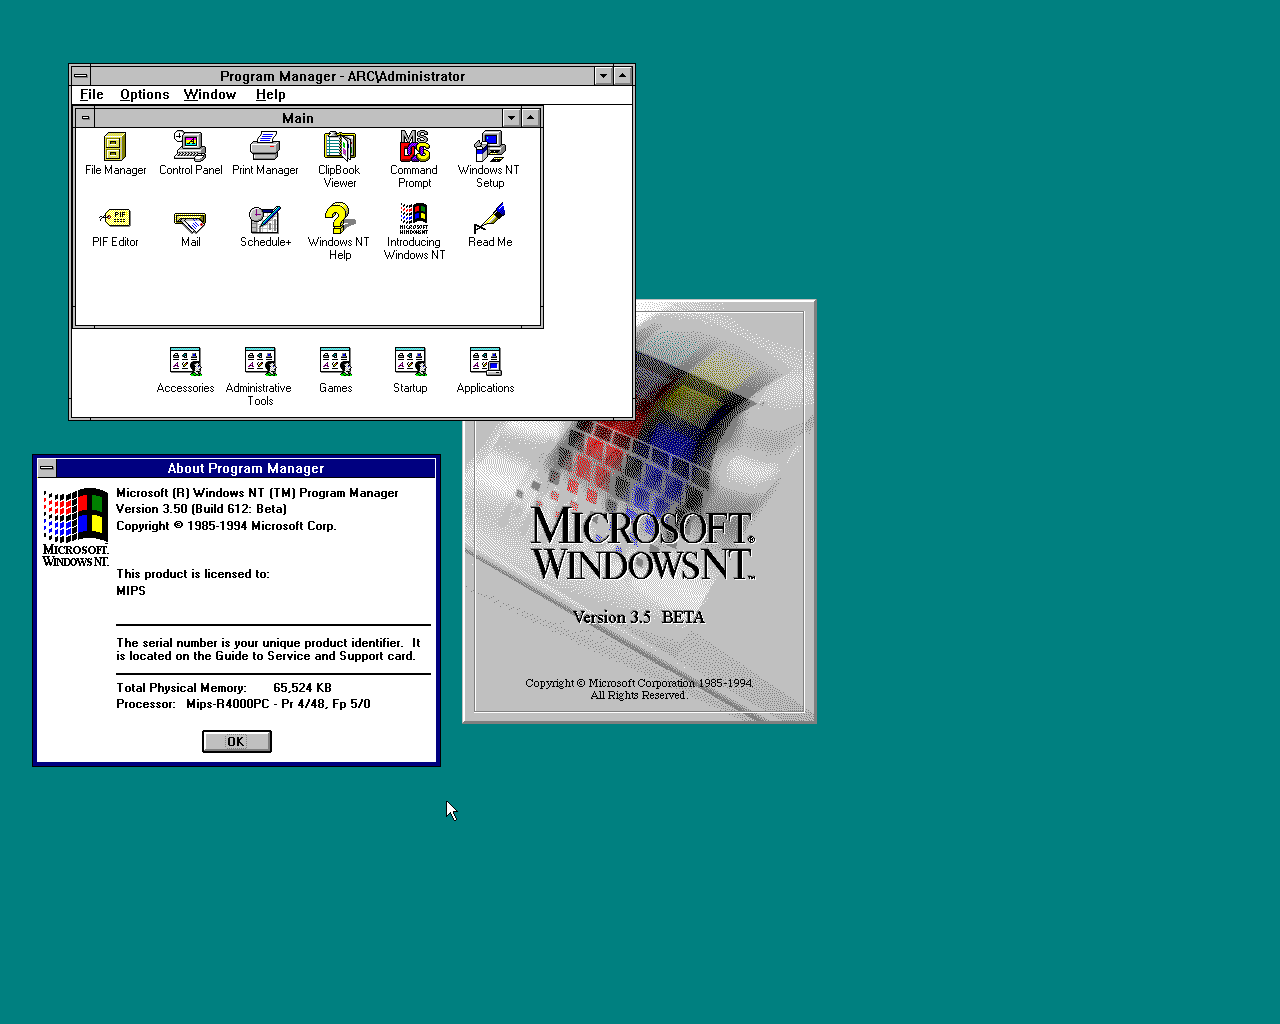Click OK in About Program Manager
Image resolution: width=1280 pixels, height=1024 pixels.
pos(237,741)
